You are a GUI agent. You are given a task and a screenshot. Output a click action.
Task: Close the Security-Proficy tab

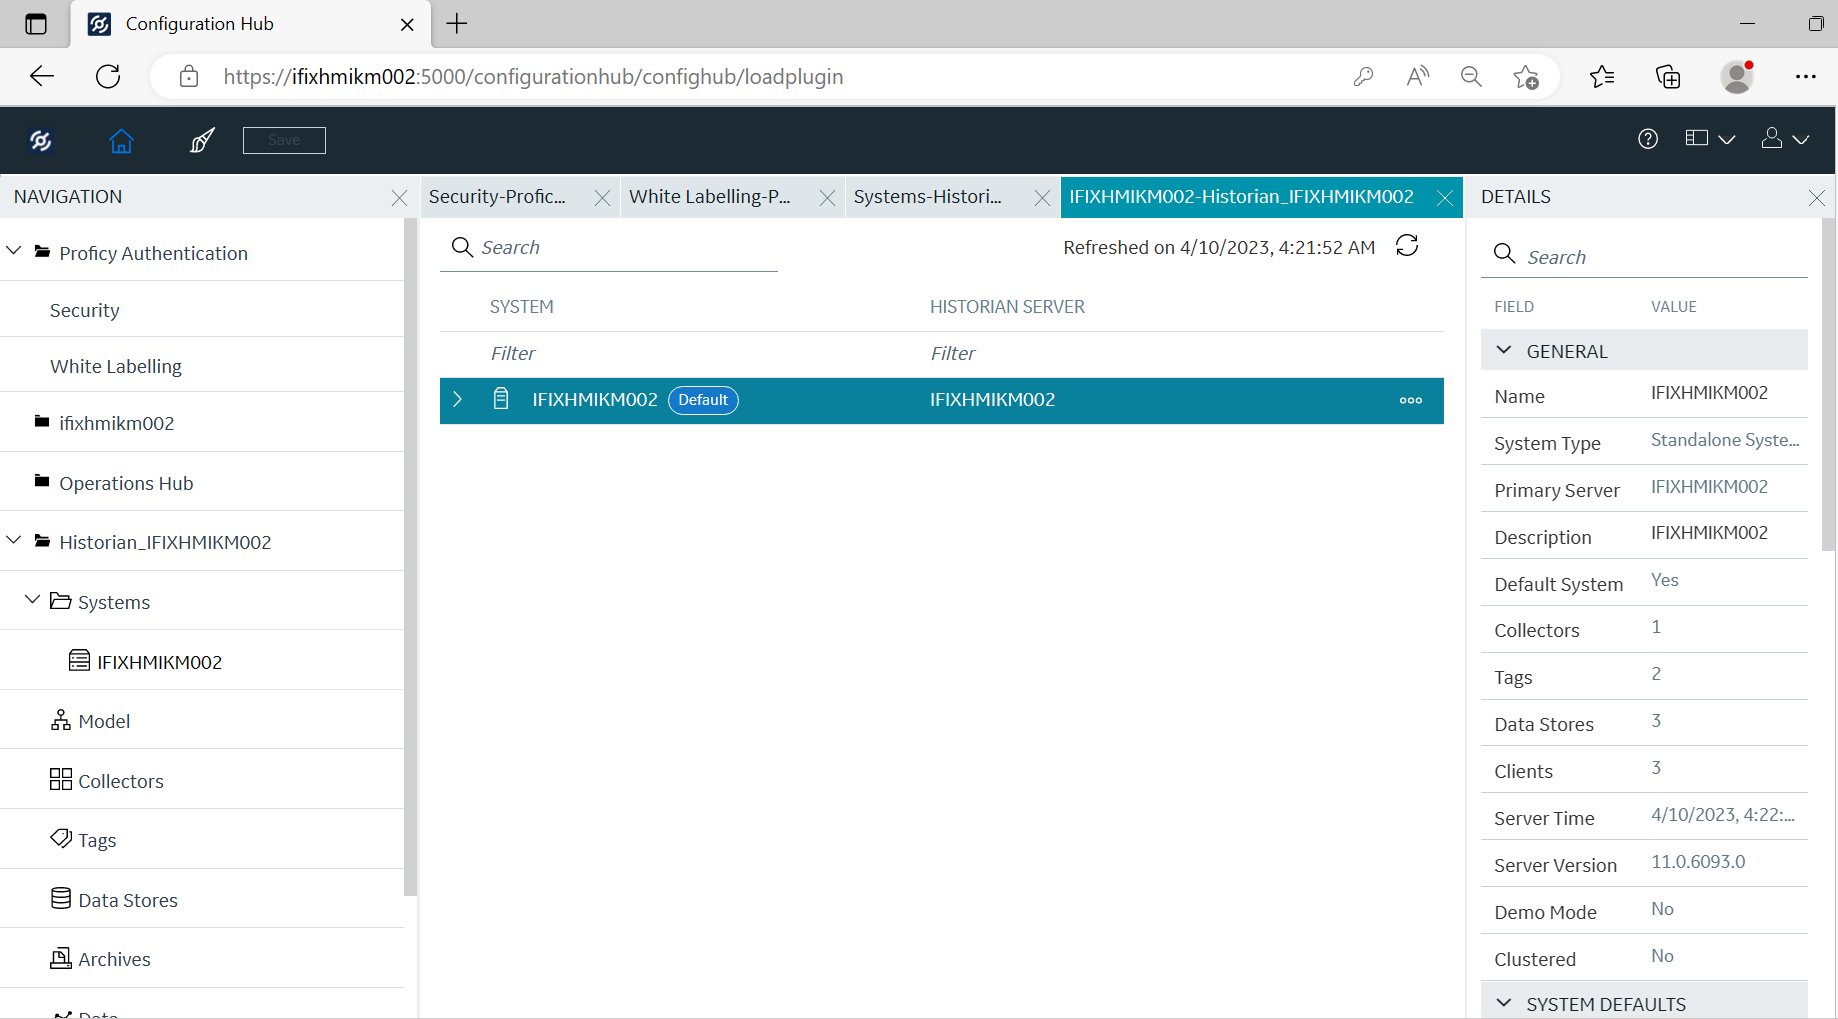(x=602, y=198)
